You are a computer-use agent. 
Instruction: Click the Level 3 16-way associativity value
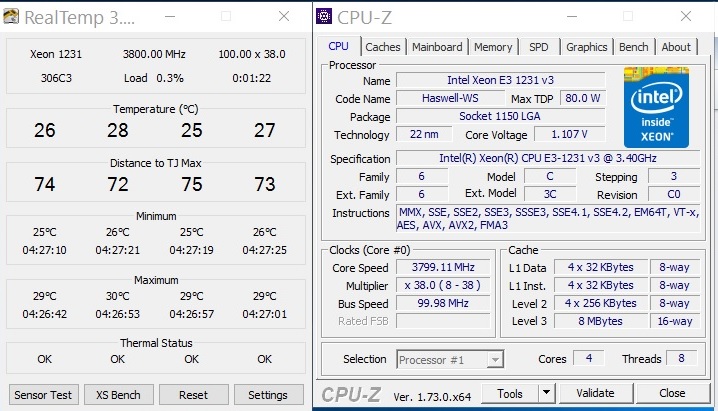pyautogui.click(x=675, y=321)
